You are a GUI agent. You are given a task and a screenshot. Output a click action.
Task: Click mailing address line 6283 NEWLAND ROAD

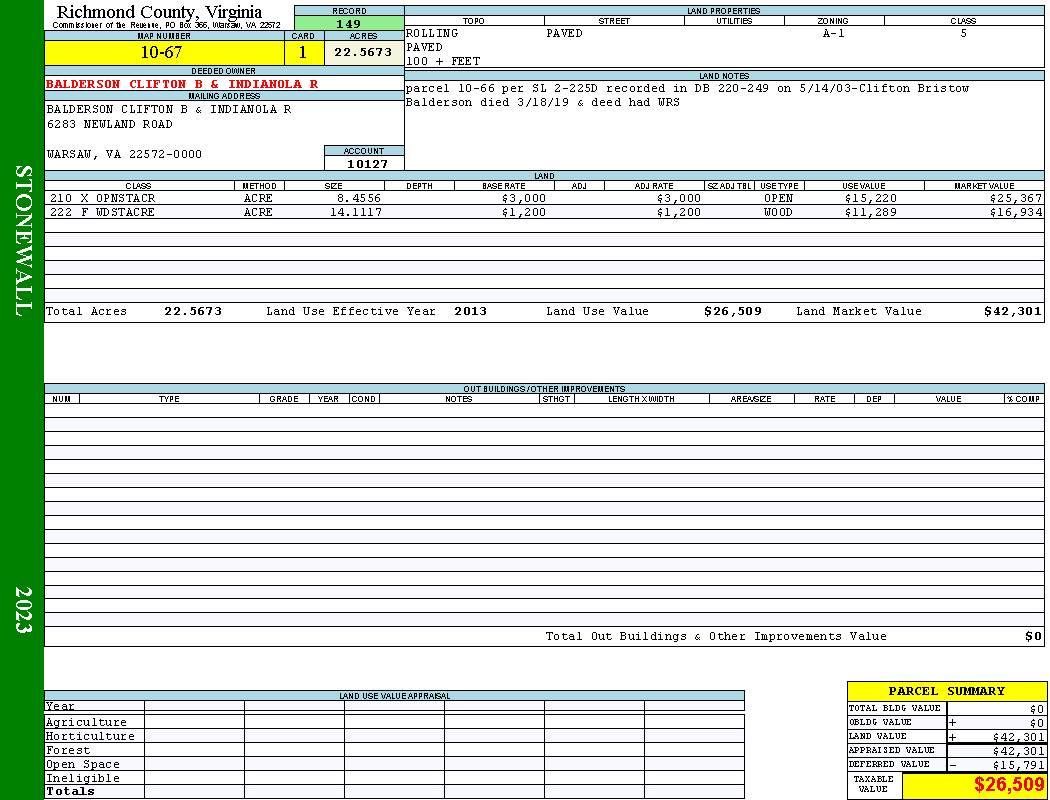(110, 125)
